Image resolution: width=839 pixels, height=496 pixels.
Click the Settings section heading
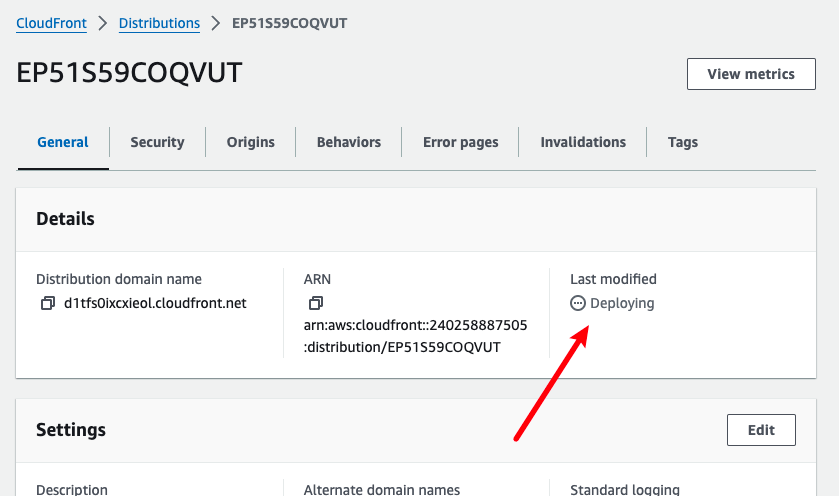click(71, 430)
